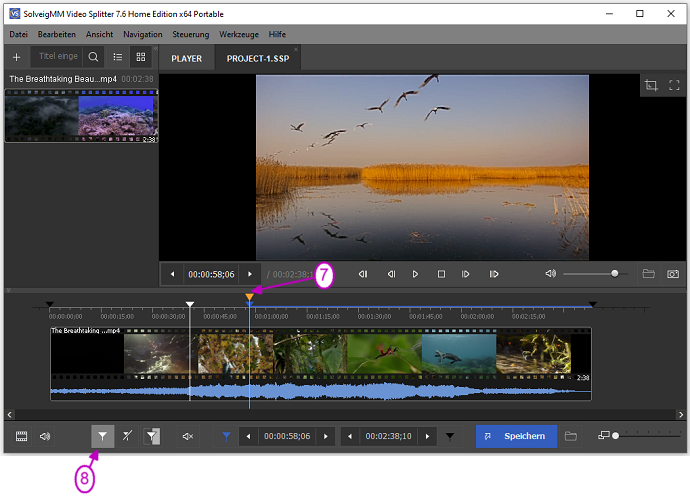
Task: Click the blue start marker icon
Action: tap(226, 436)
